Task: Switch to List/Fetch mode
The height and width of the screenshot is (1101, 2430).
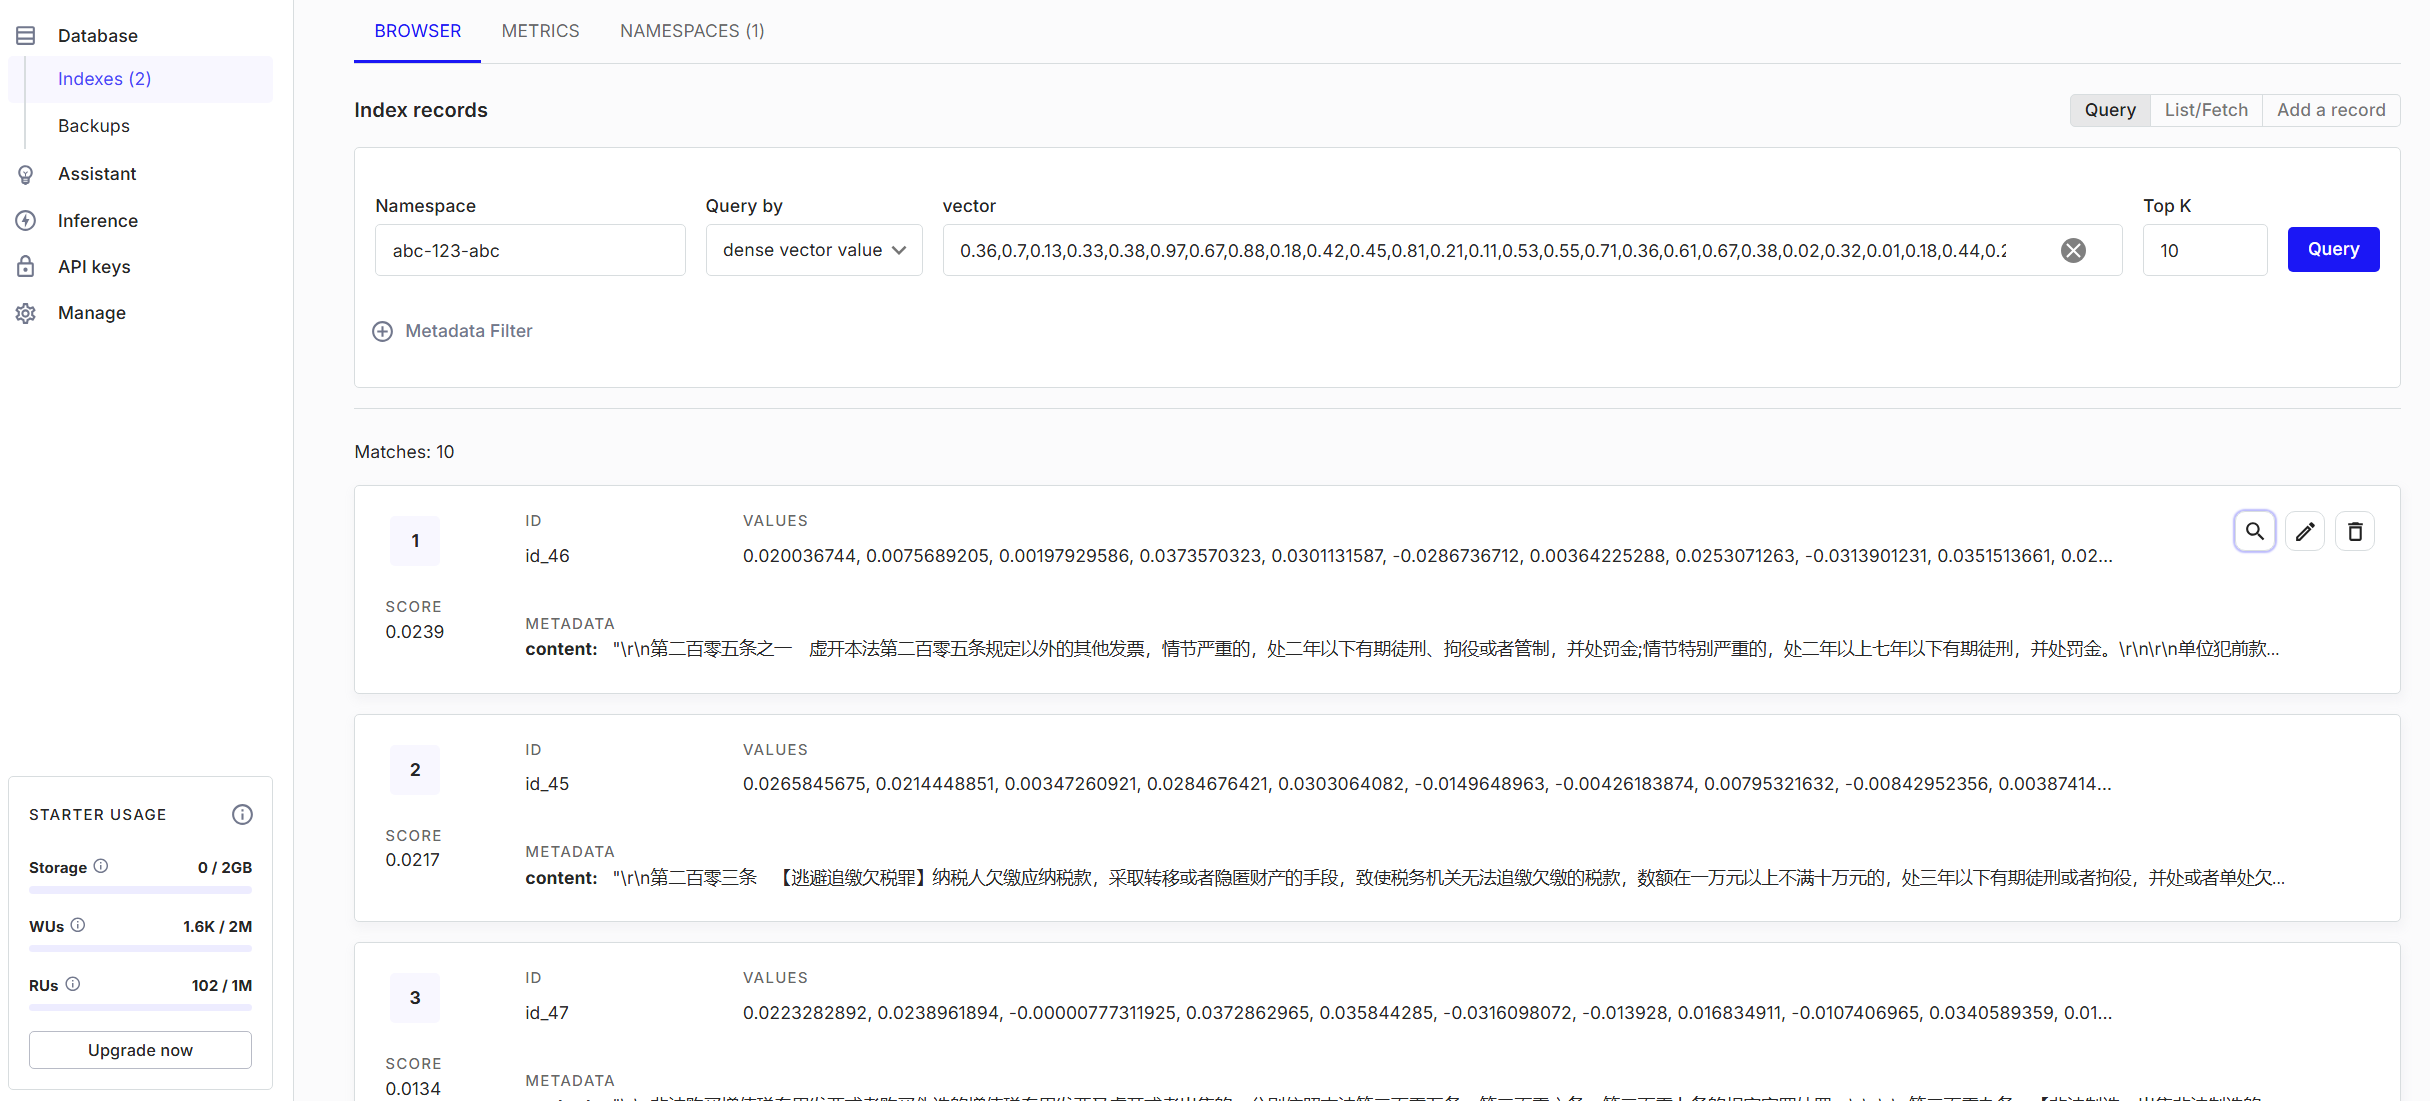Action: (2205, 110)
